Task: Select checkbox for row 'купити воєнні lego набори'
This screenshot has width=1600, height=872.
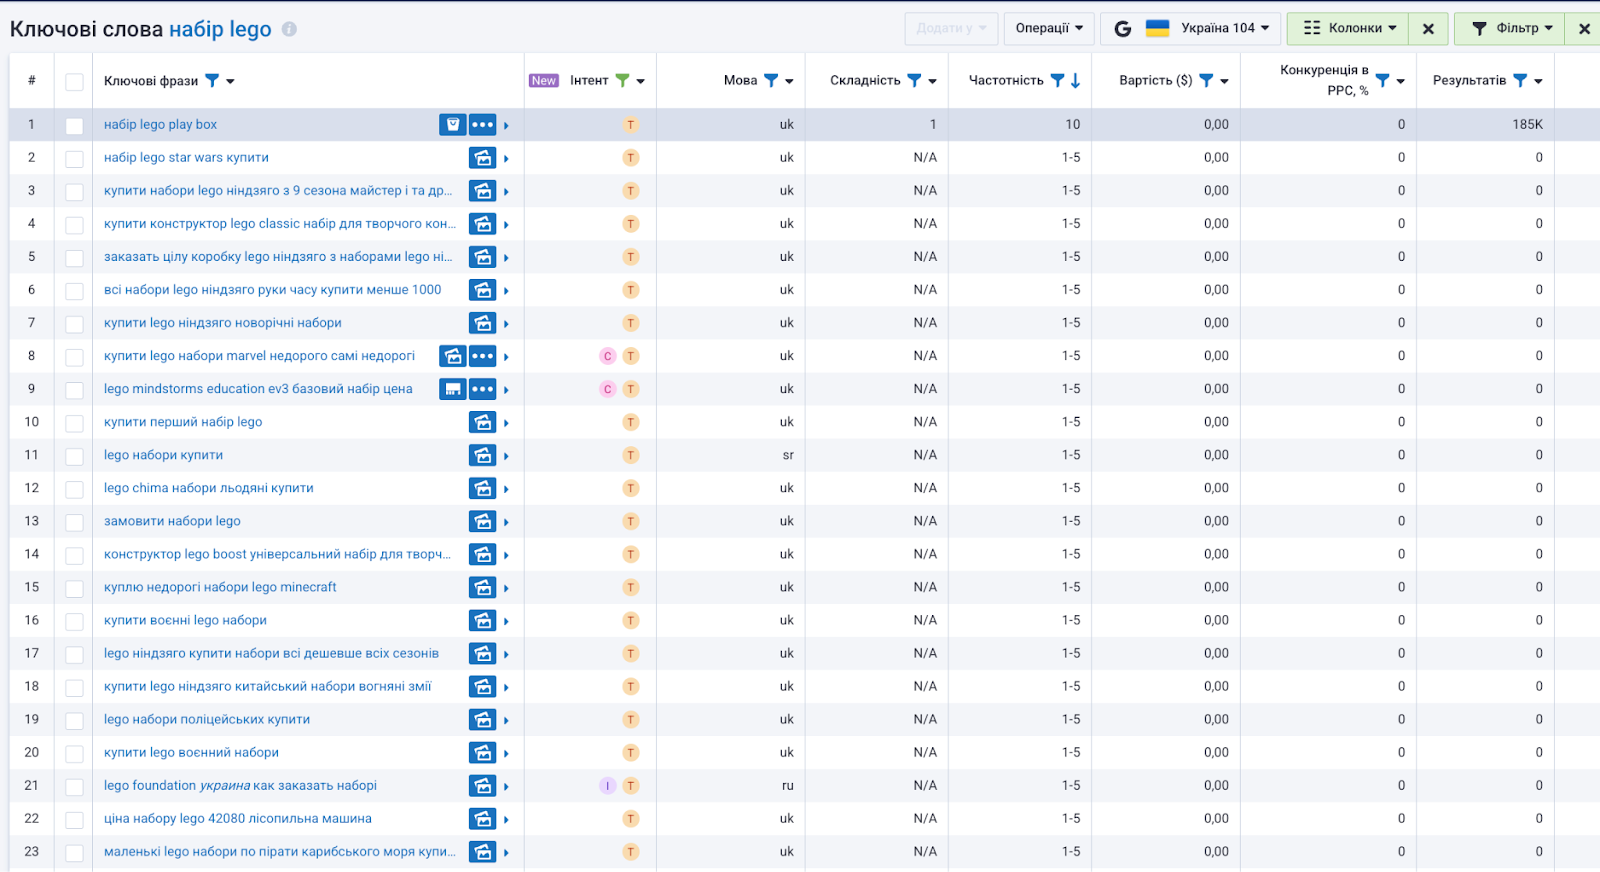Action: [74, 621]
